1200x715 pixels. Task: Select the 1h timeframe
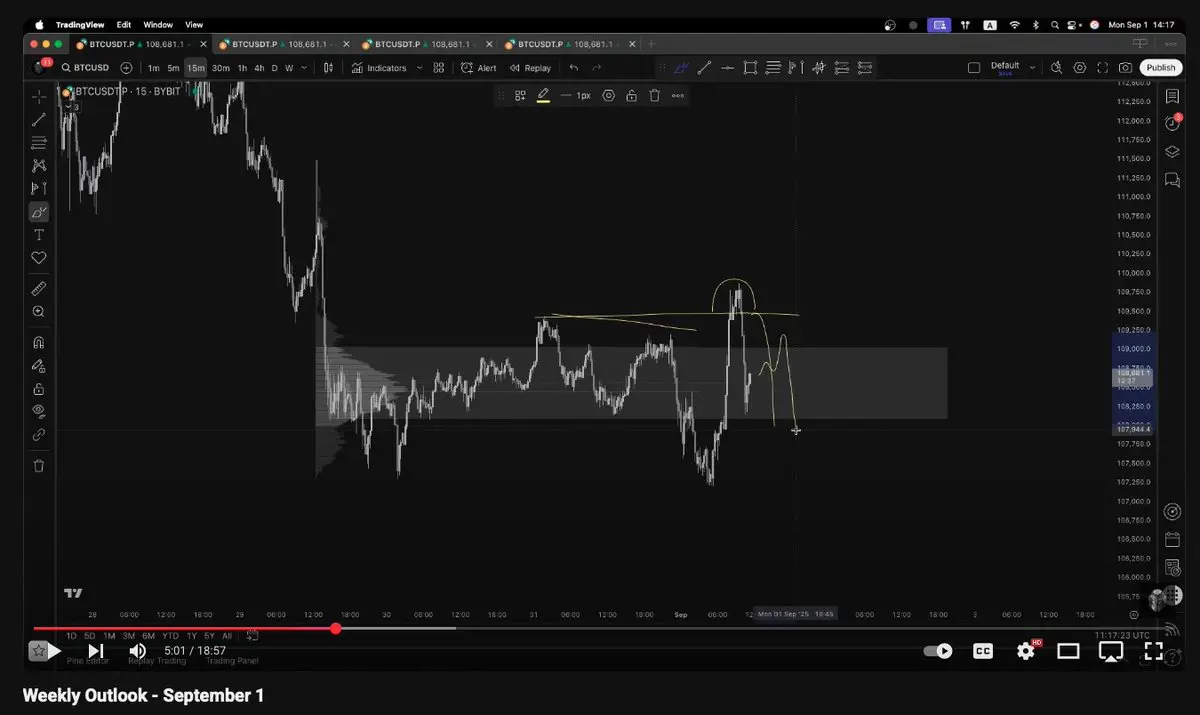(x=242, y=68)
